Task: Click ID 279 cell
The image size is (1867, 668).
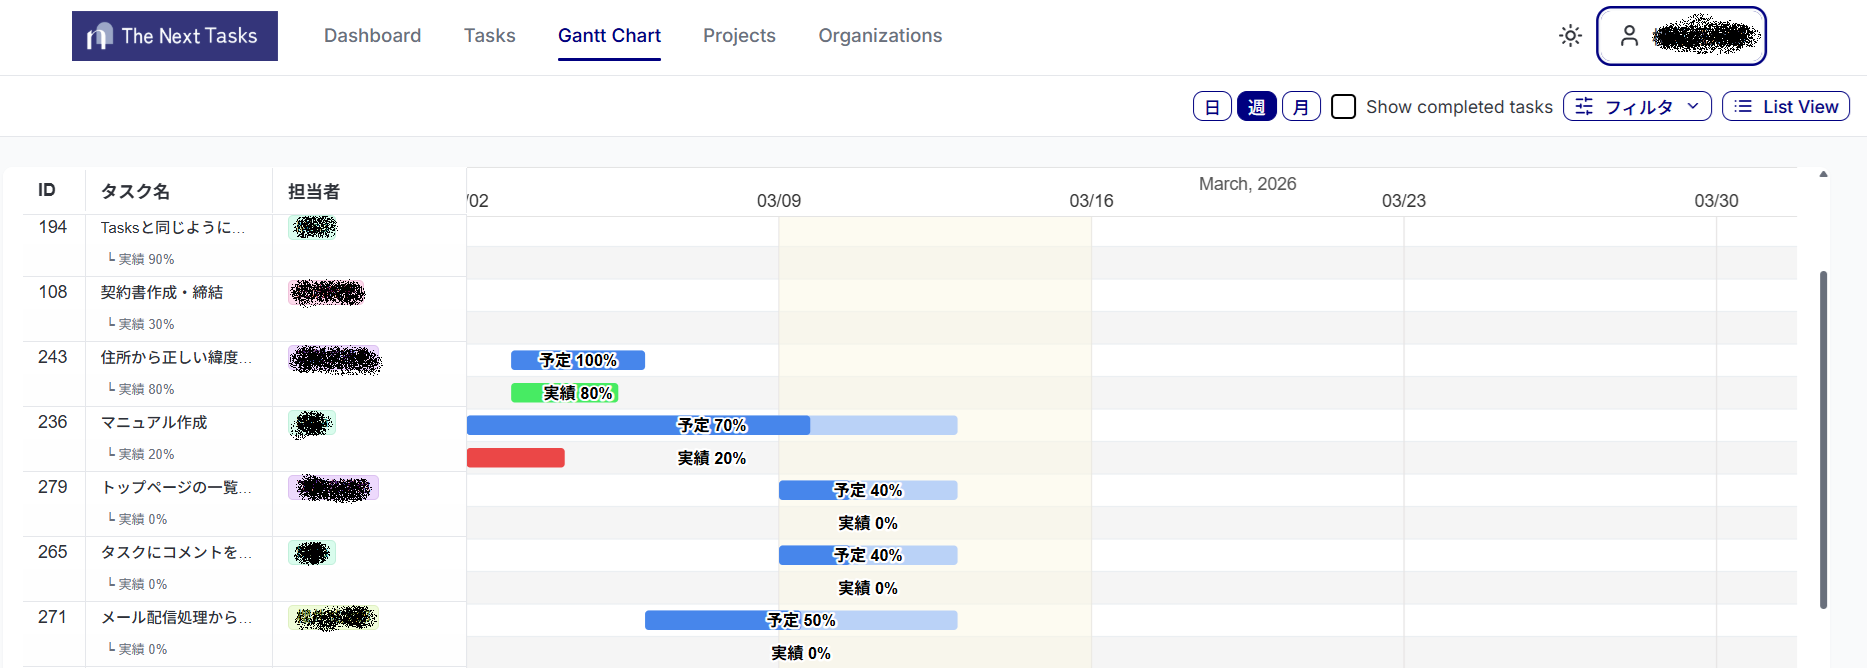Action: [53, 487]
